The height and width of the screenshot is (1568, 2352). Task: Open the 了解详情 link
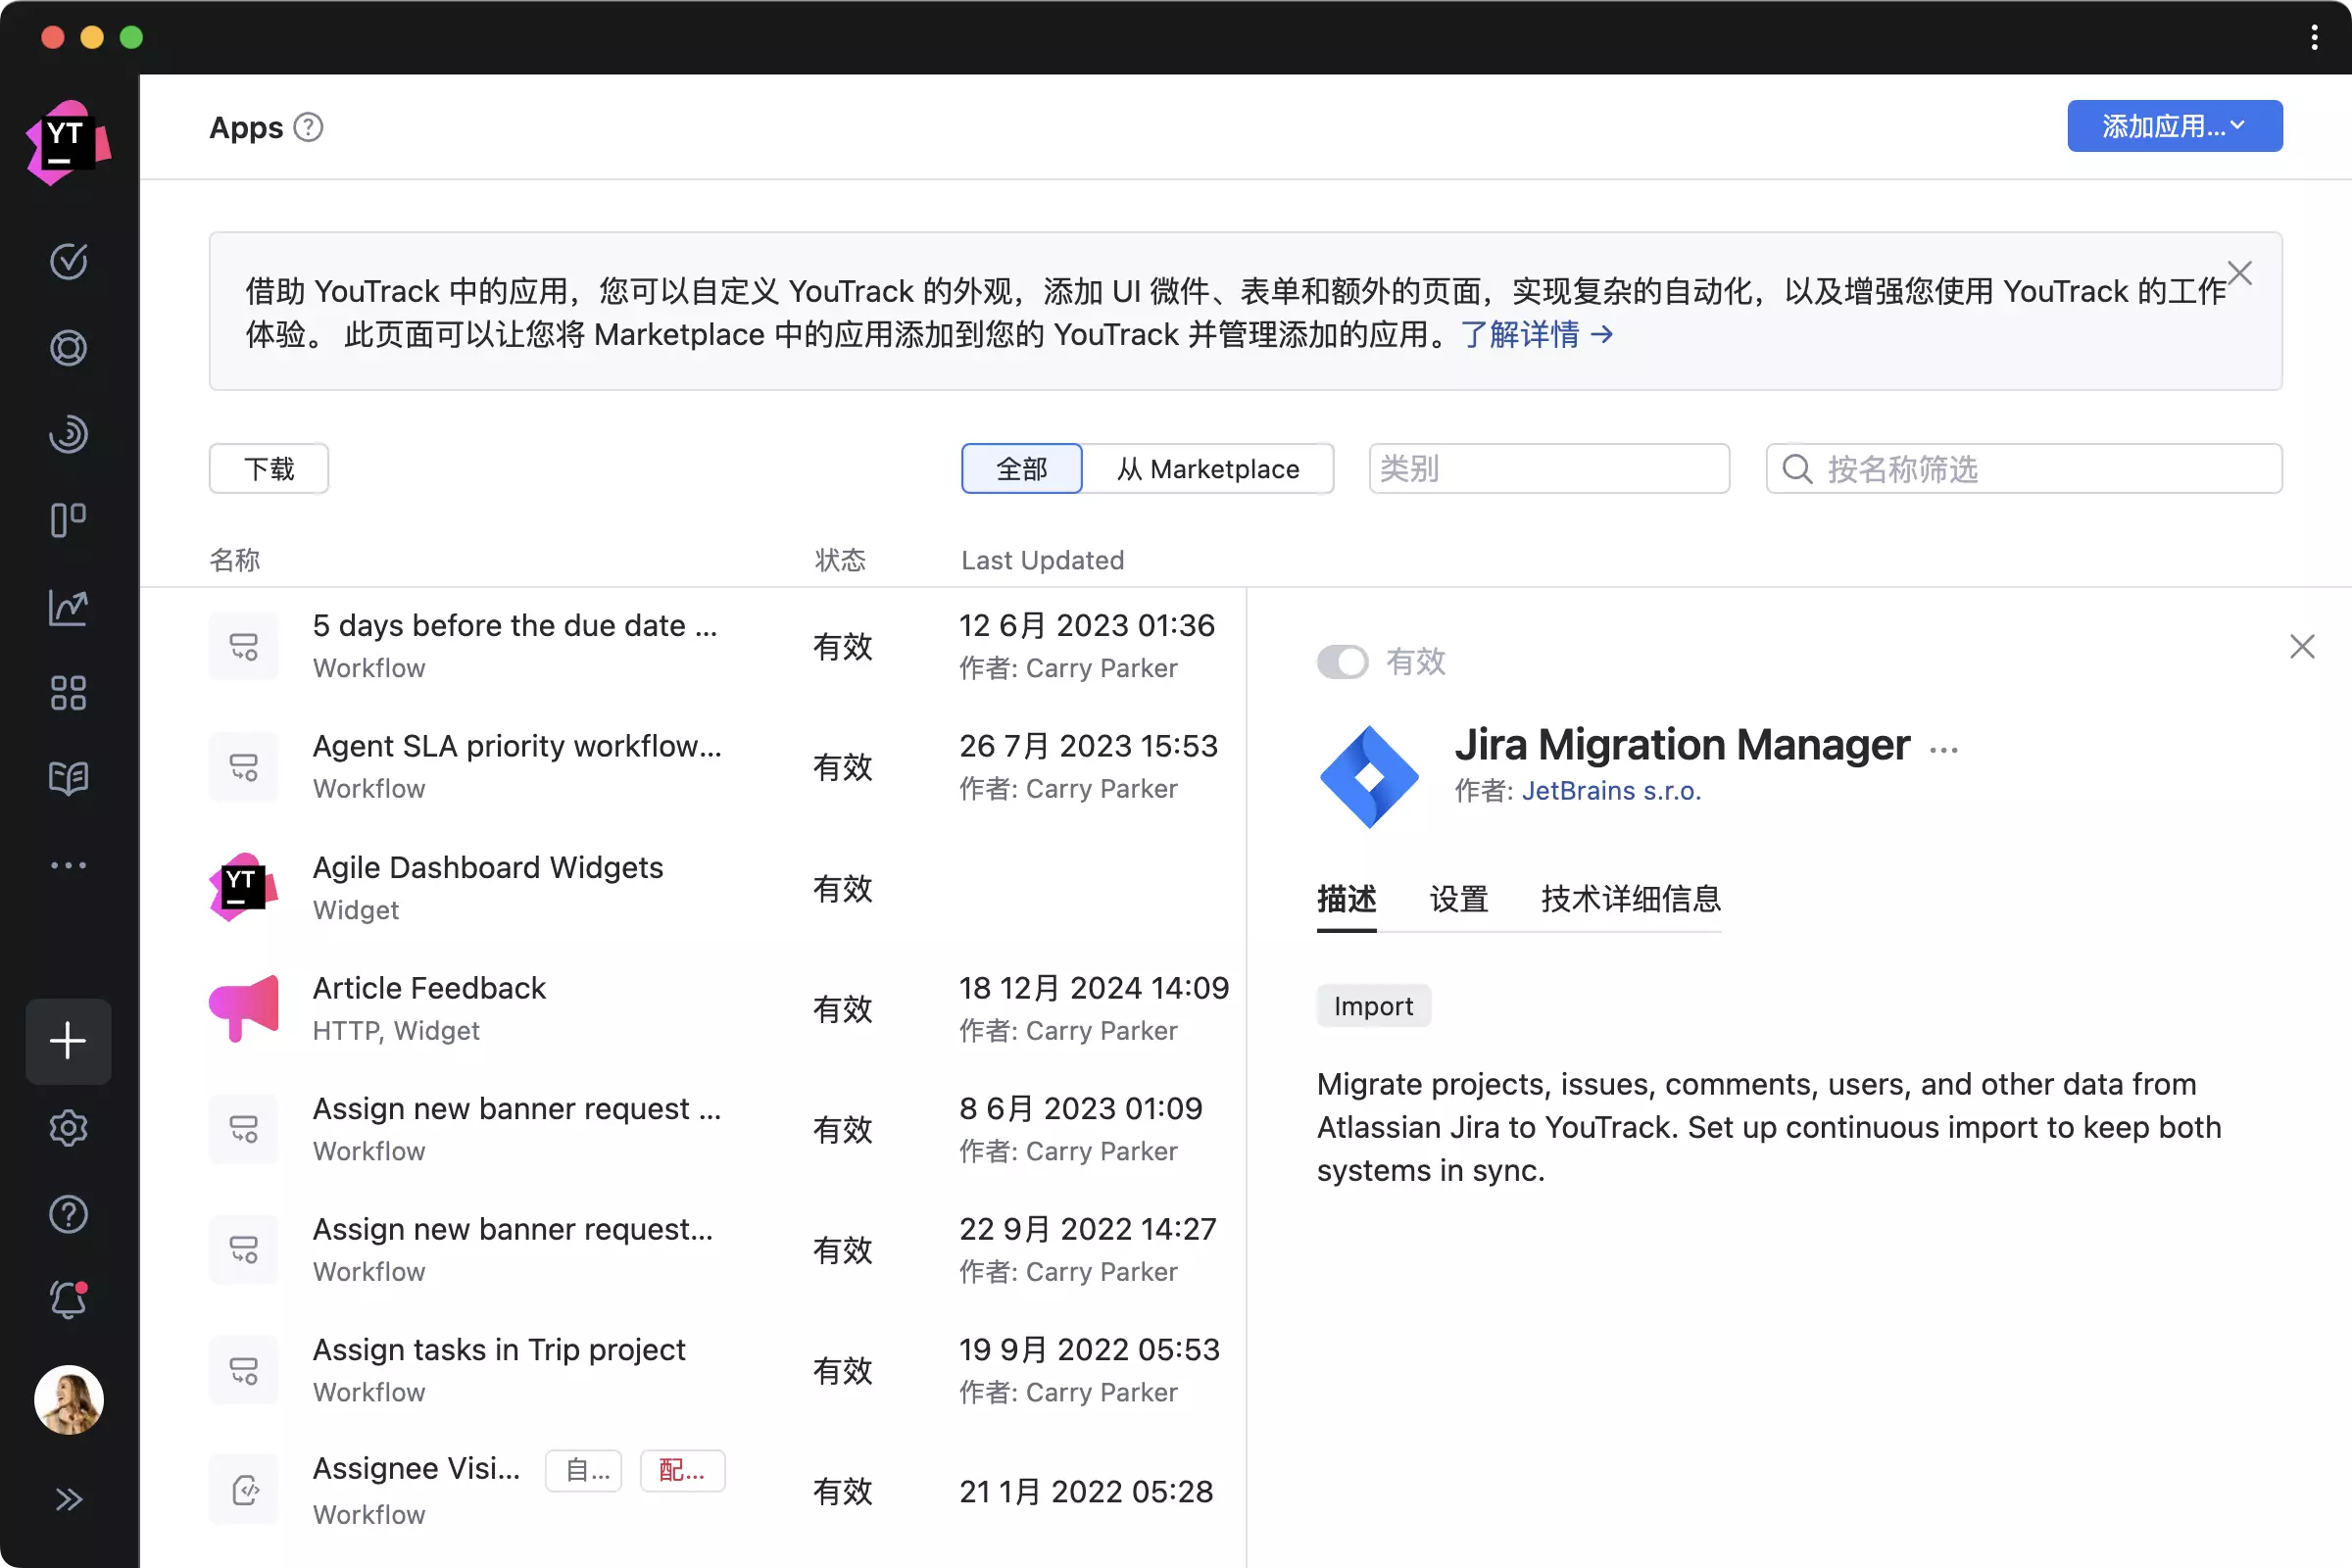1536,334
